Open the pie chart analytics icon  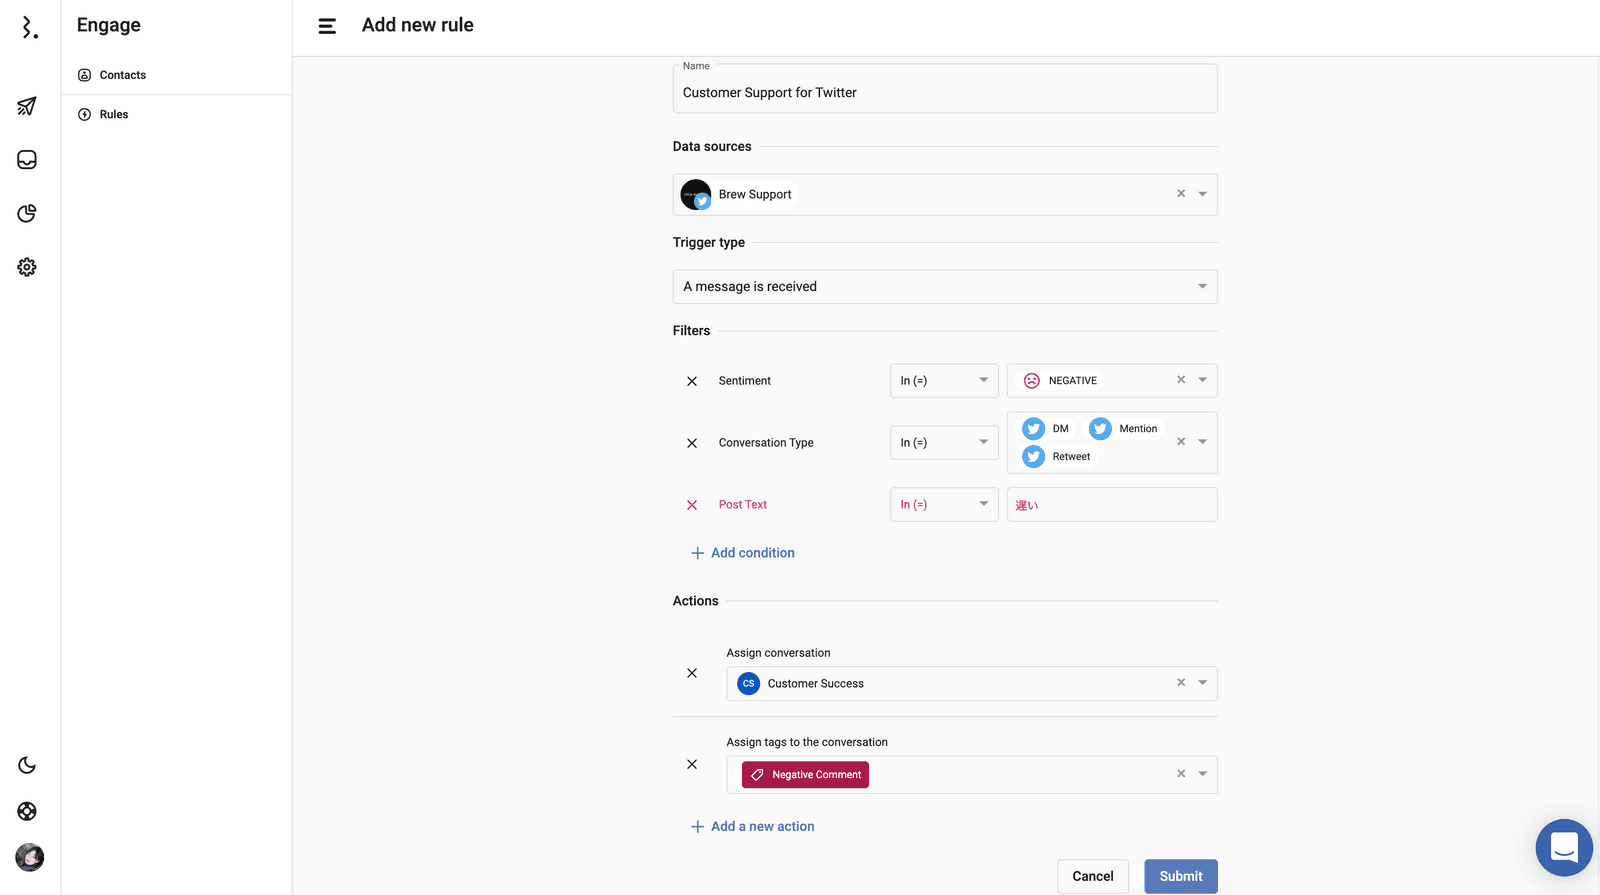[27, 213]
